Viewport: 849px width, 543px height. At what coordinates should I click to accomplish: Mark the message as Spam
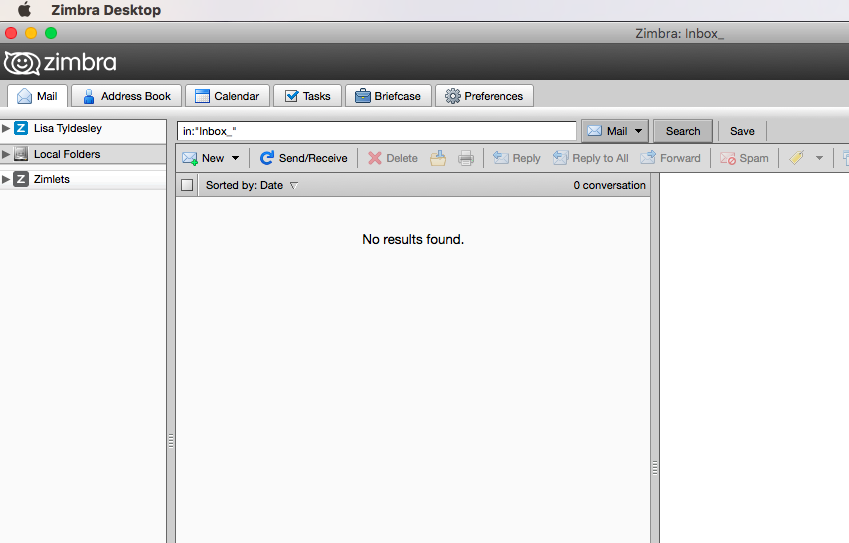point(744,158)
